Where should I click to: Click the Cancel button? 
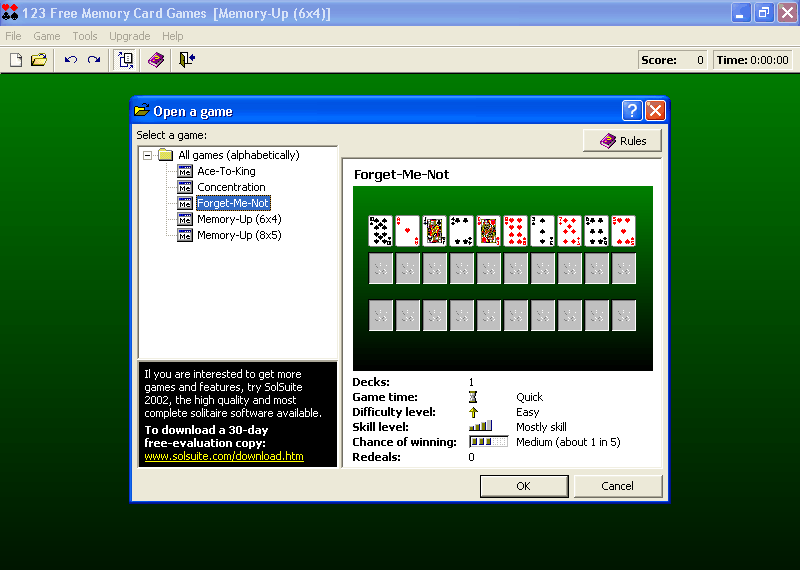(x=617, y=486)
